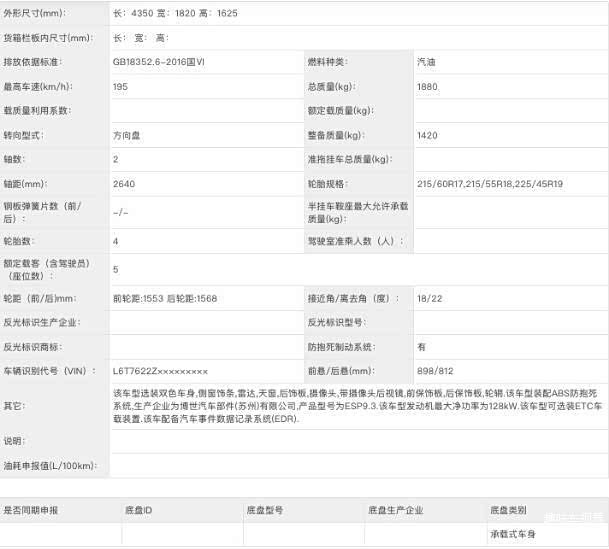
Task: Select the 轴距 value 2640
Action: pyautogui.click(x=124, y=184)
